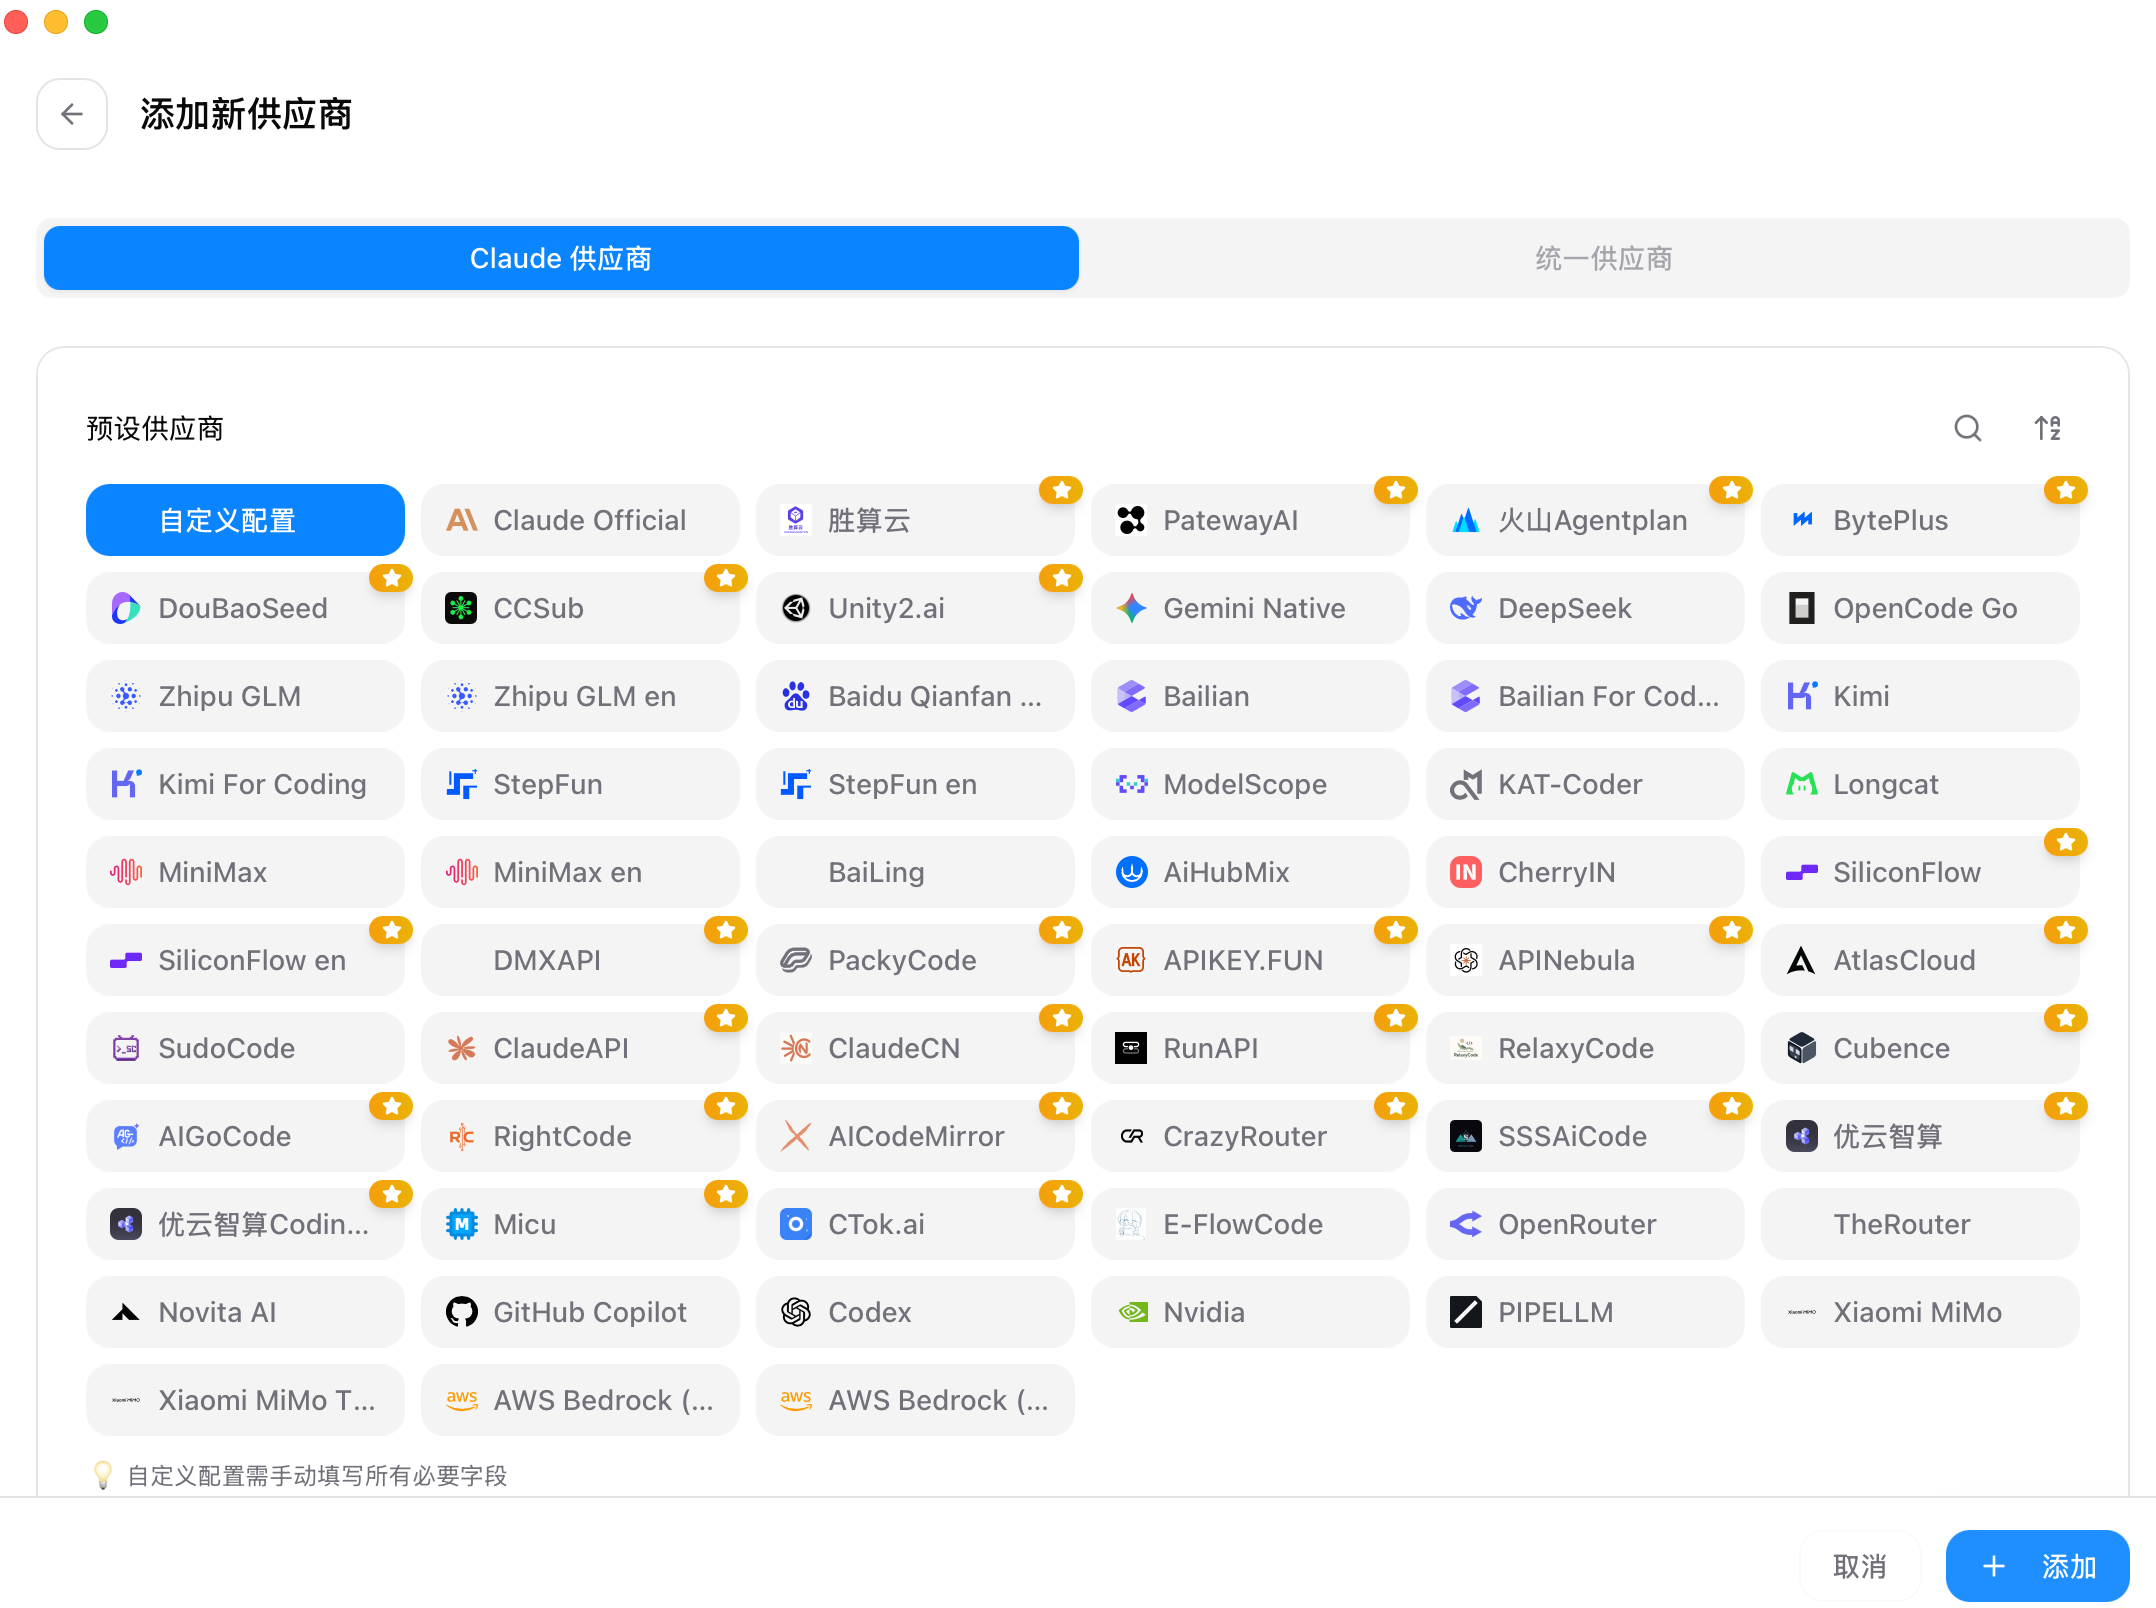Select the Kimi For Coding preset

click(x=245, y=784)
